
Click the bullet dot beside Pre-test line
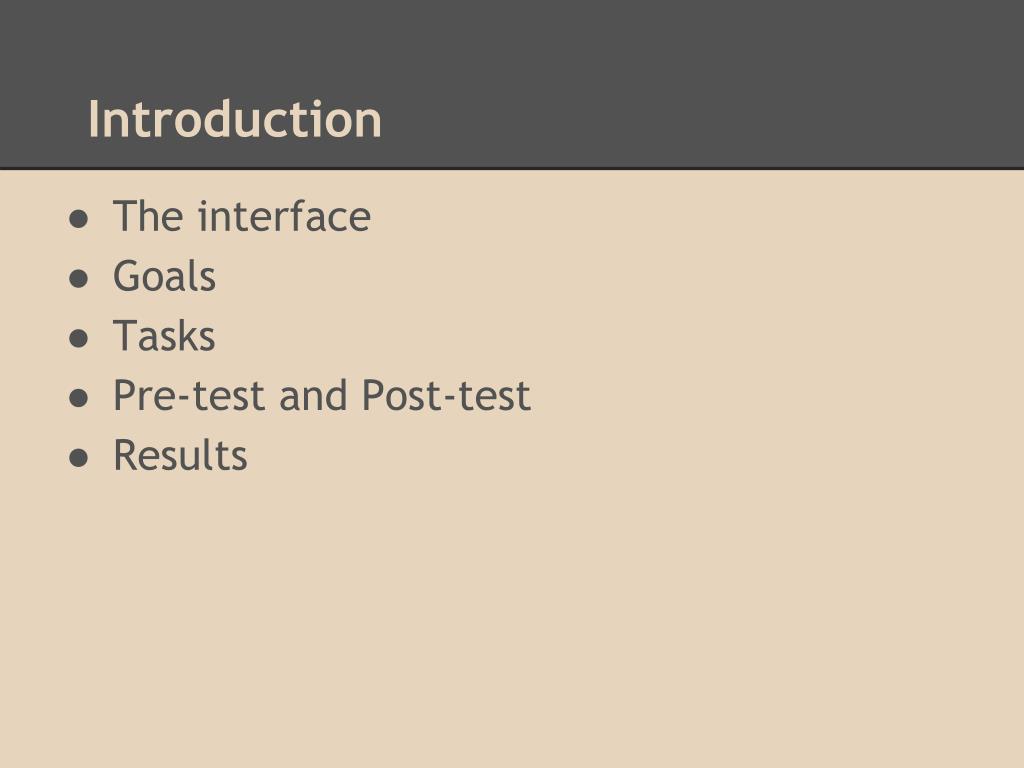tap(78, 398)
